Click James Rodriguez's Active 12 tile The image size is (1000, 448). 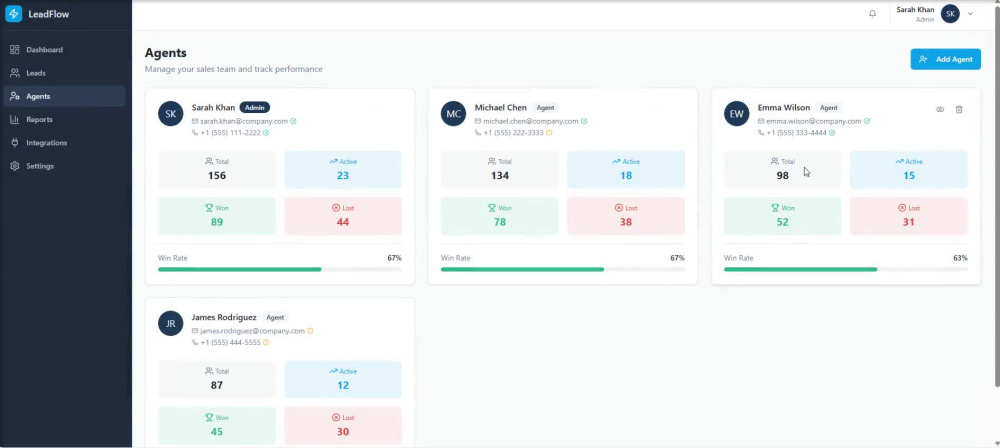click(343, 379)
